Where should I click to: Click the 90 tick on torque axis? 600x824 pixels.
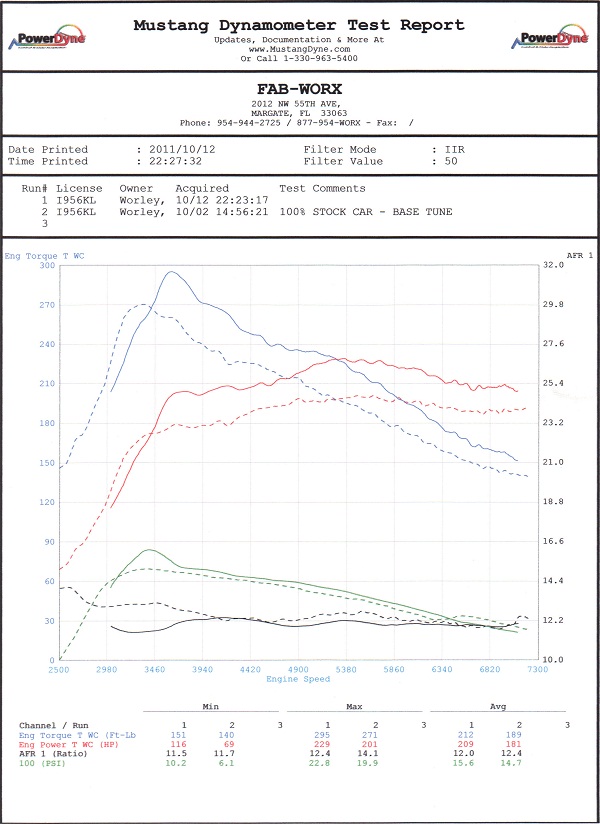(x=49, y=542)
